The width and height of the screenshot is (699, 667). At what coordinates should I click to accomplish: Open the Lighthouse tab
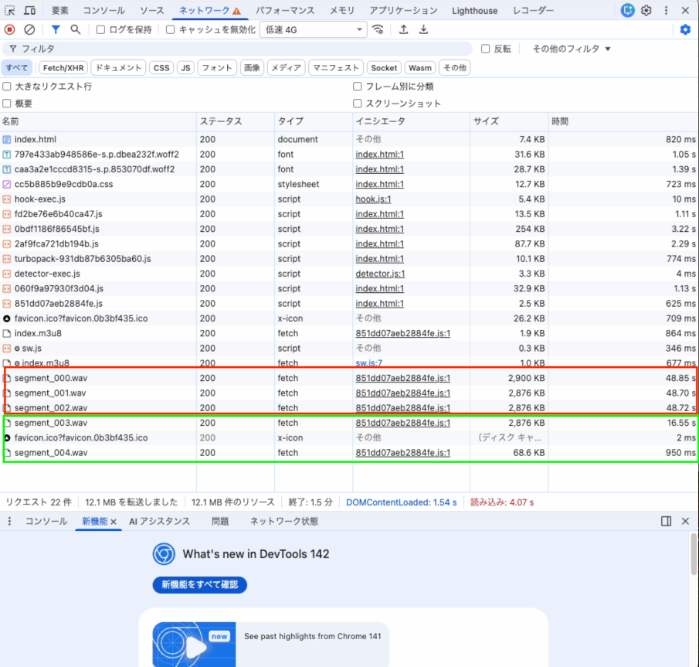tap(475, 10)
